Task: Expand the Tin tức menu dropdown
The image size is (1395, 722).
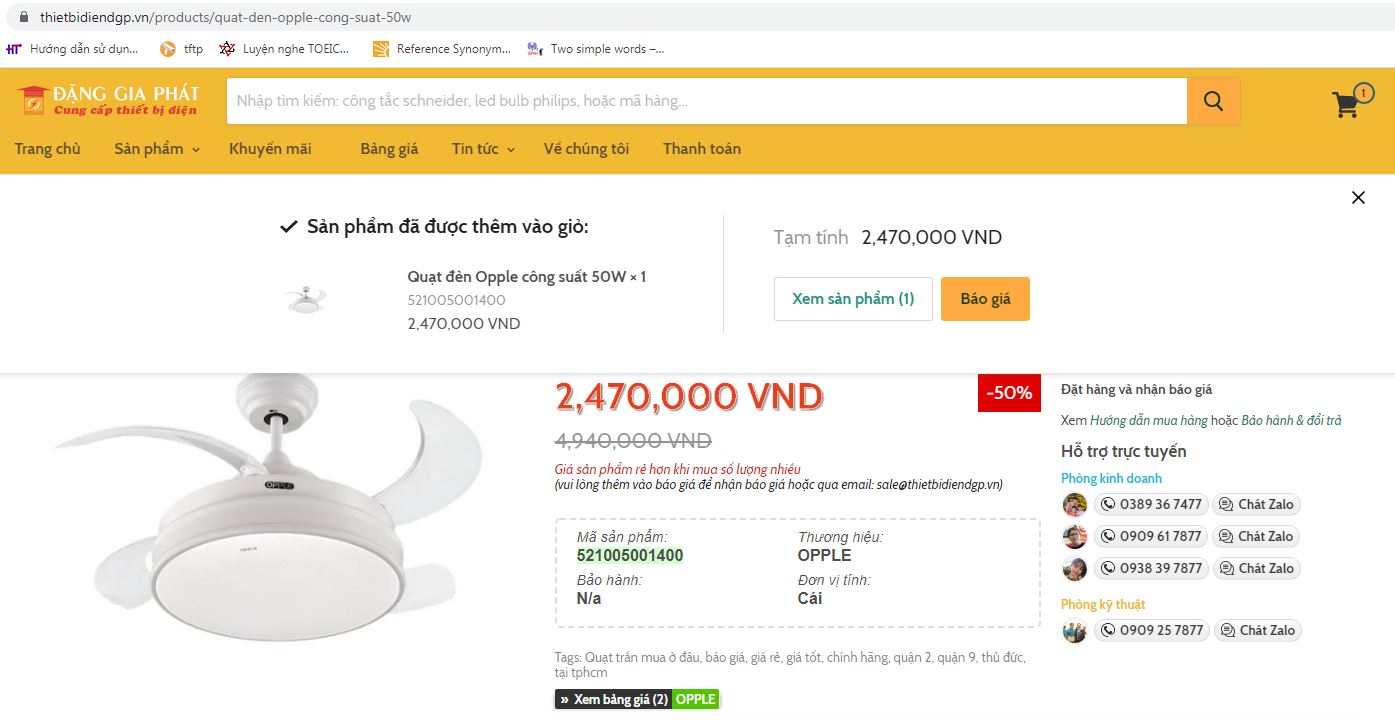Action: 483,149
